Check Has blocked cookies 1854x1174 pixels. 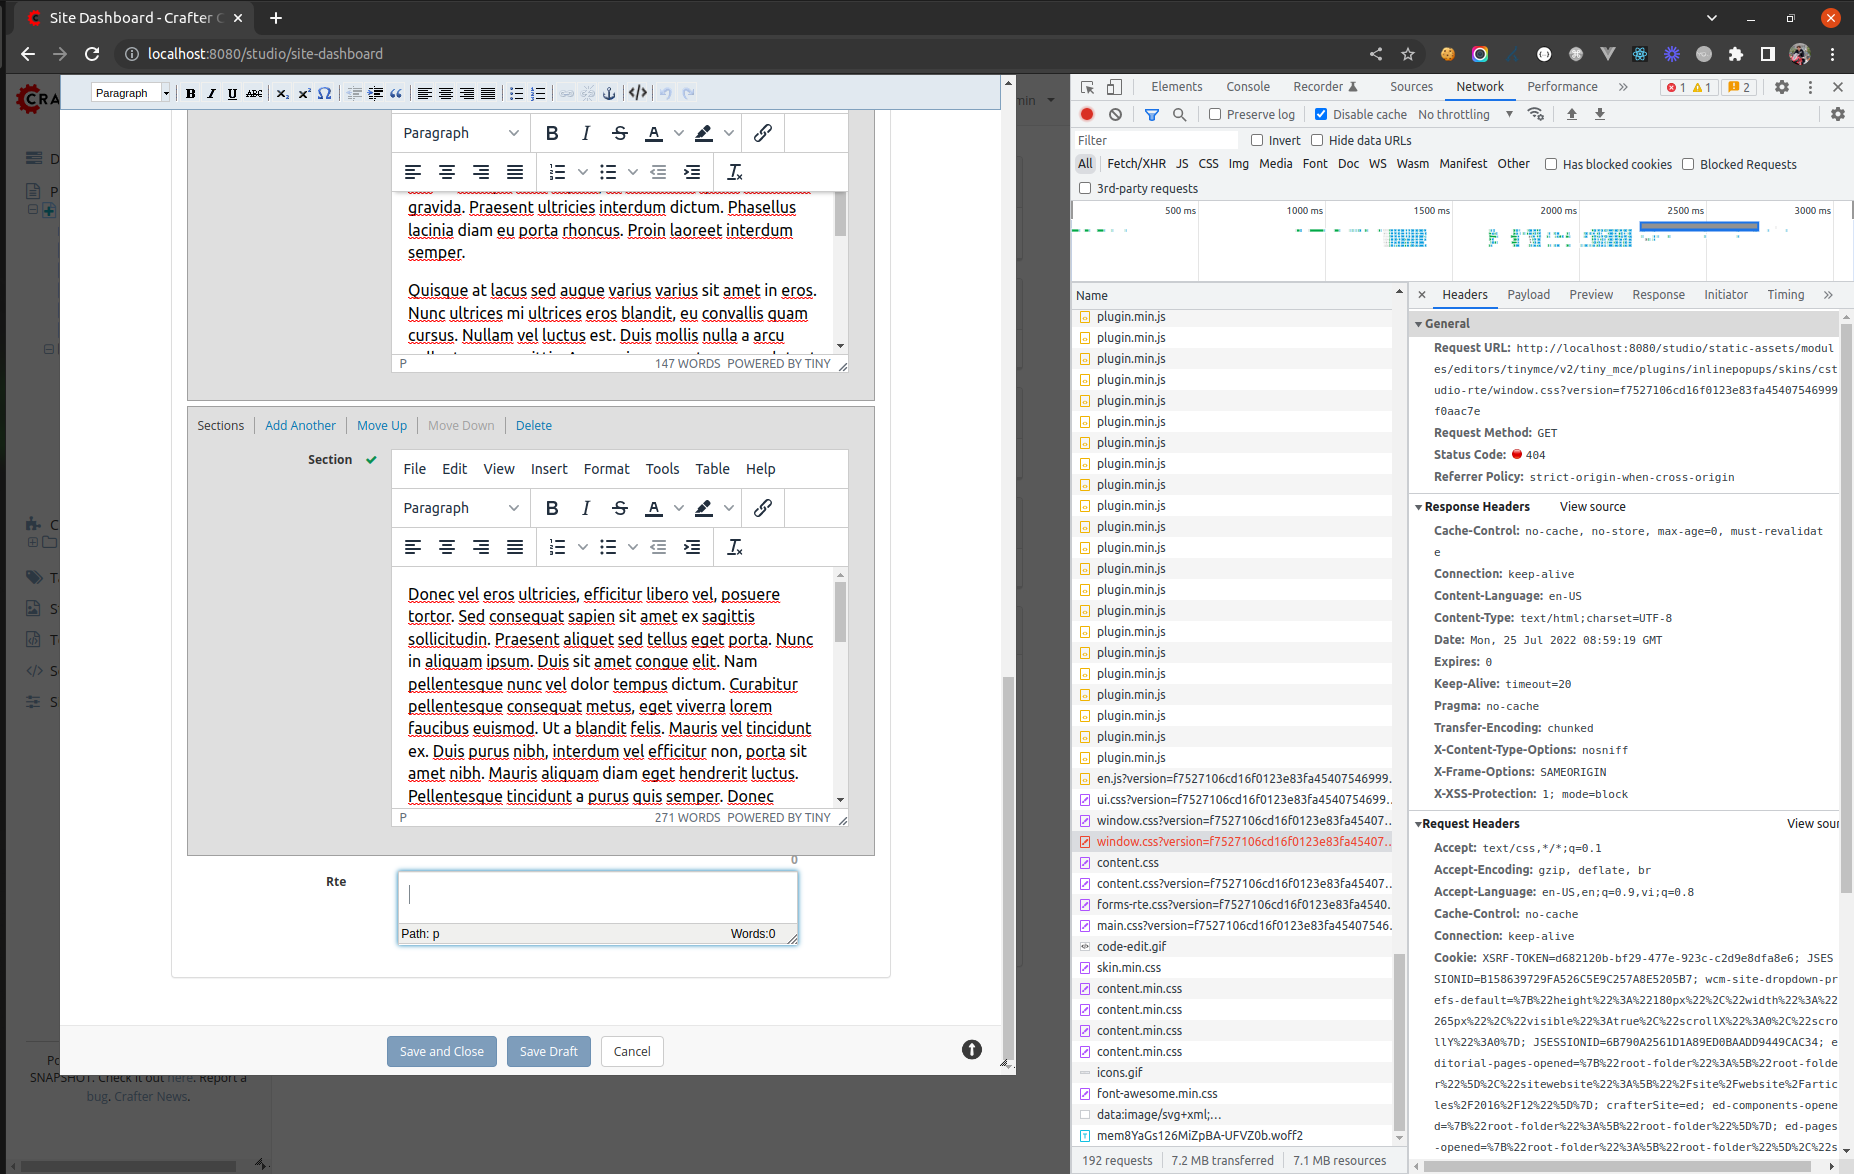1551,164
